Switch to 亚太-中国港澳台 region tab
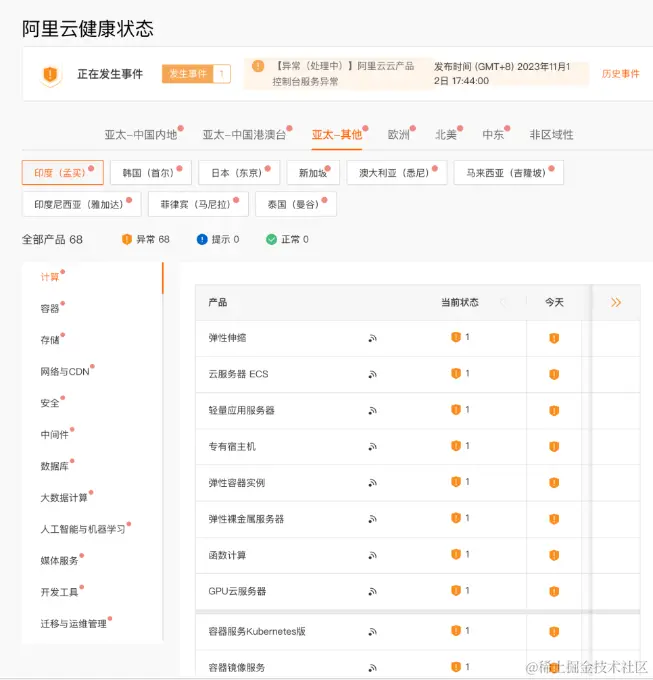 [244, 135]
